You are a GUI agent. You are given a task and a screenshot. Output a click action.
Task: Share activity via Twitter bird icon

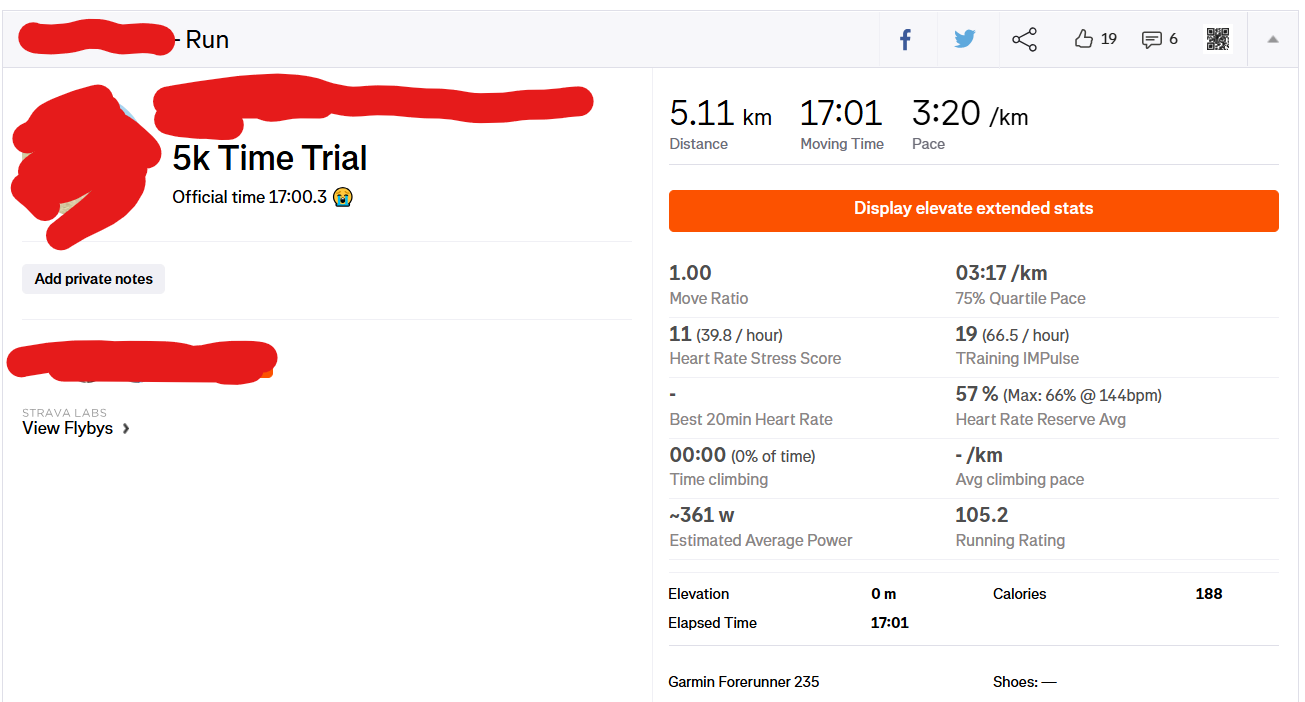(964, 40)
